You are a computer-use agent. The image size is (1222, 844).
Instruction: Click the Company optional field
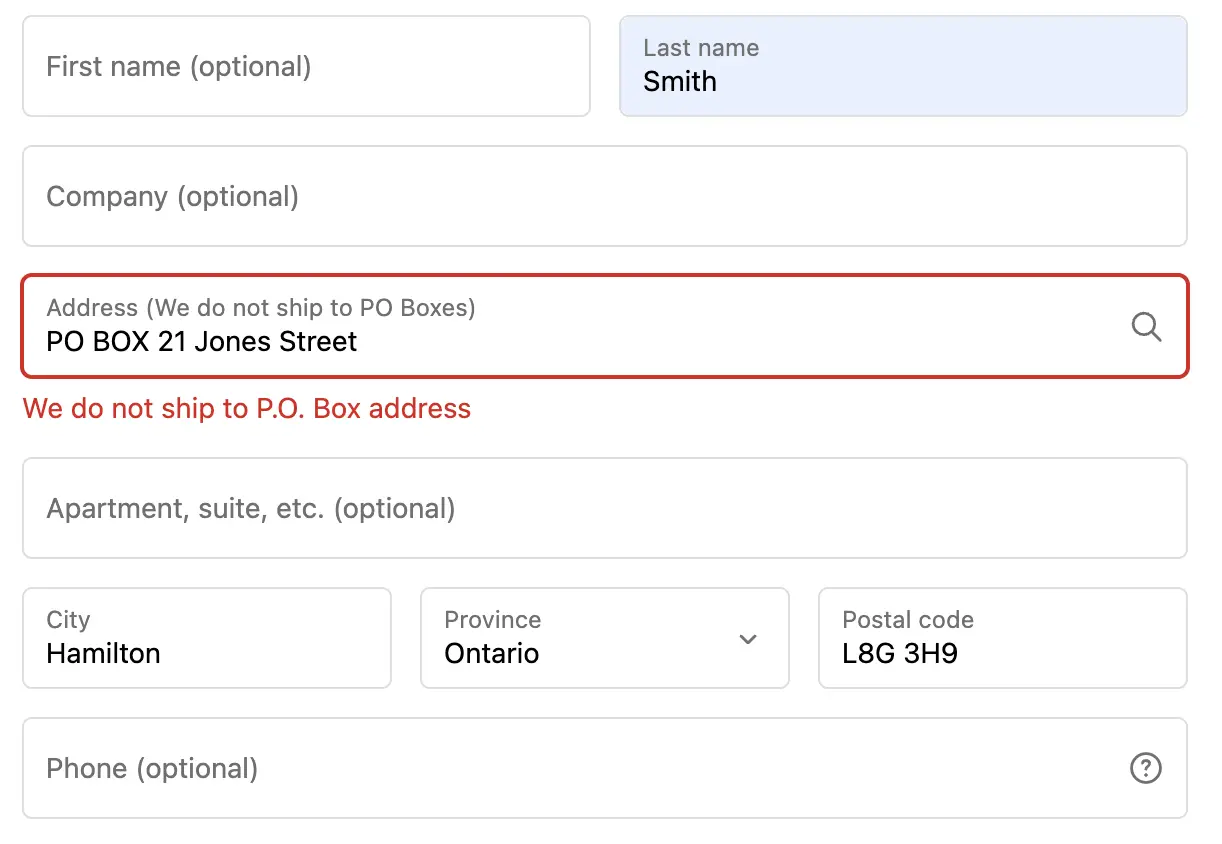coord(604,196)
